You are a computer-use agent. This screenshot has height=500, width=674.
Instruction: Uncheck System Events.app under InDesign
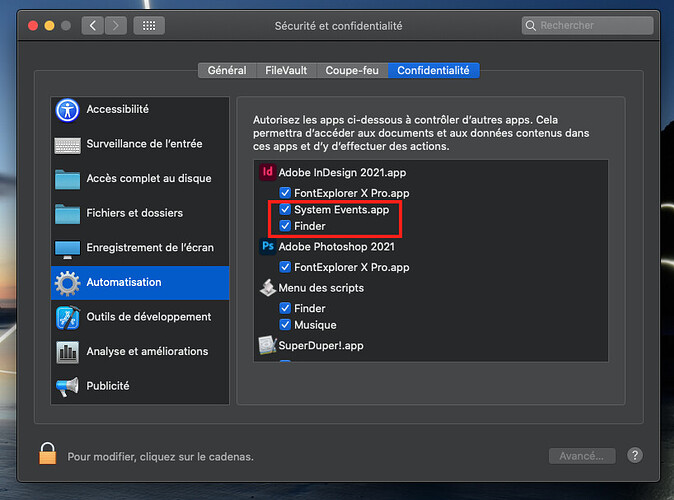(285, 209)
